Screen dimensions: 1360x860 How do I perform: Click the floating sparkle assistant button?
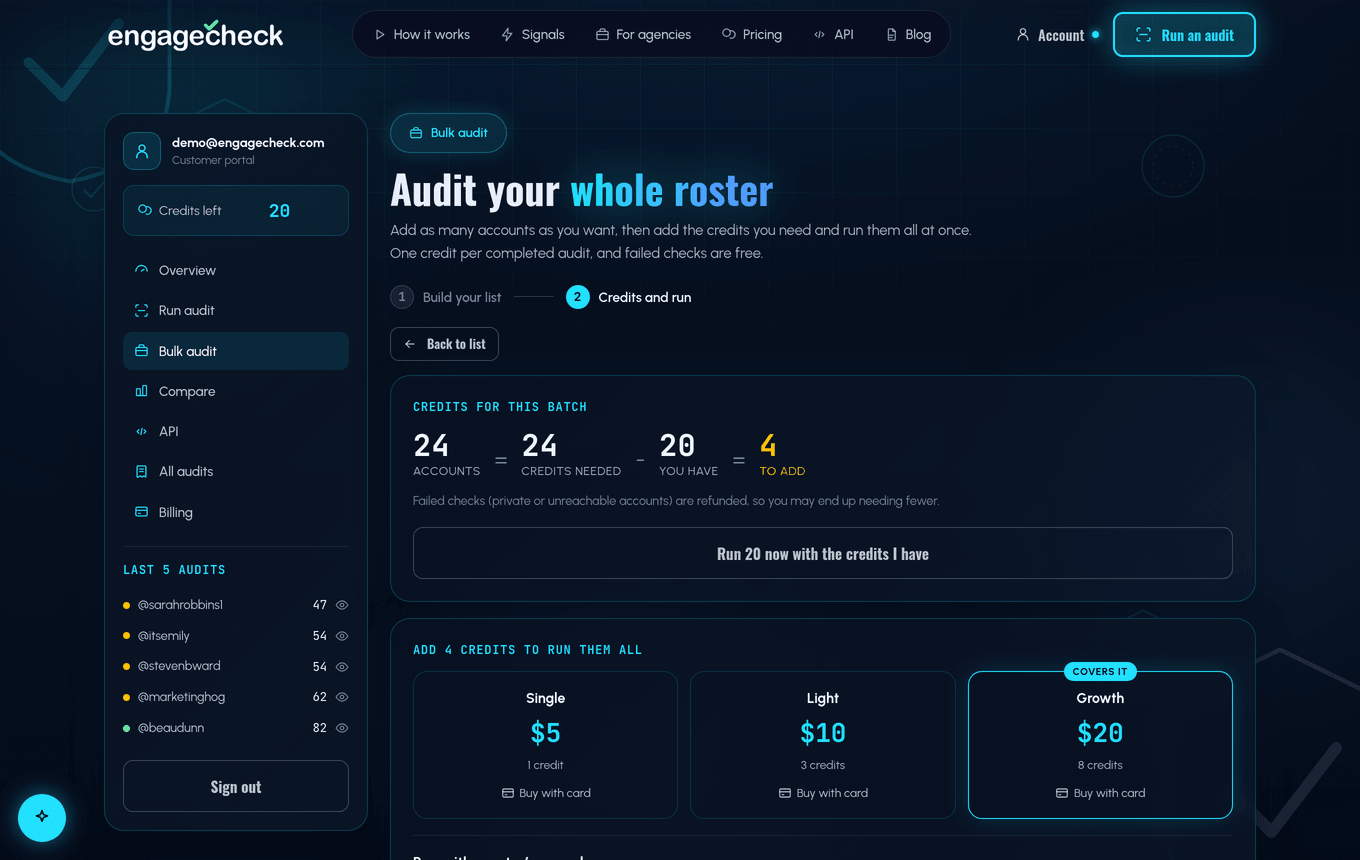(42, 816)
